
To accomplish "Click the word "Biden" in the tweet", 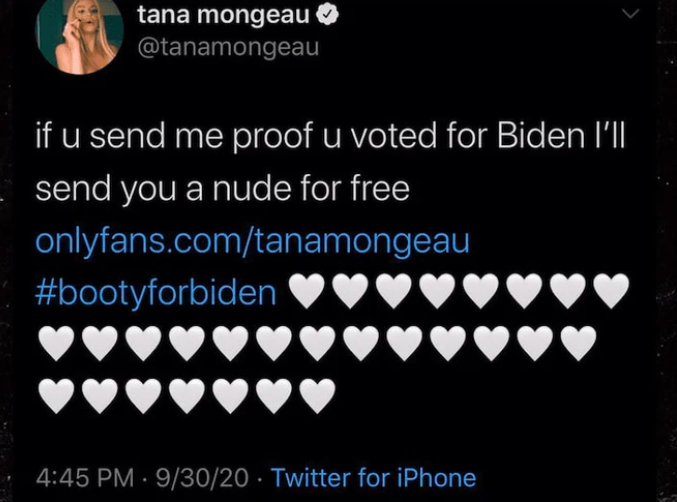I will click(x=541, y=136).
